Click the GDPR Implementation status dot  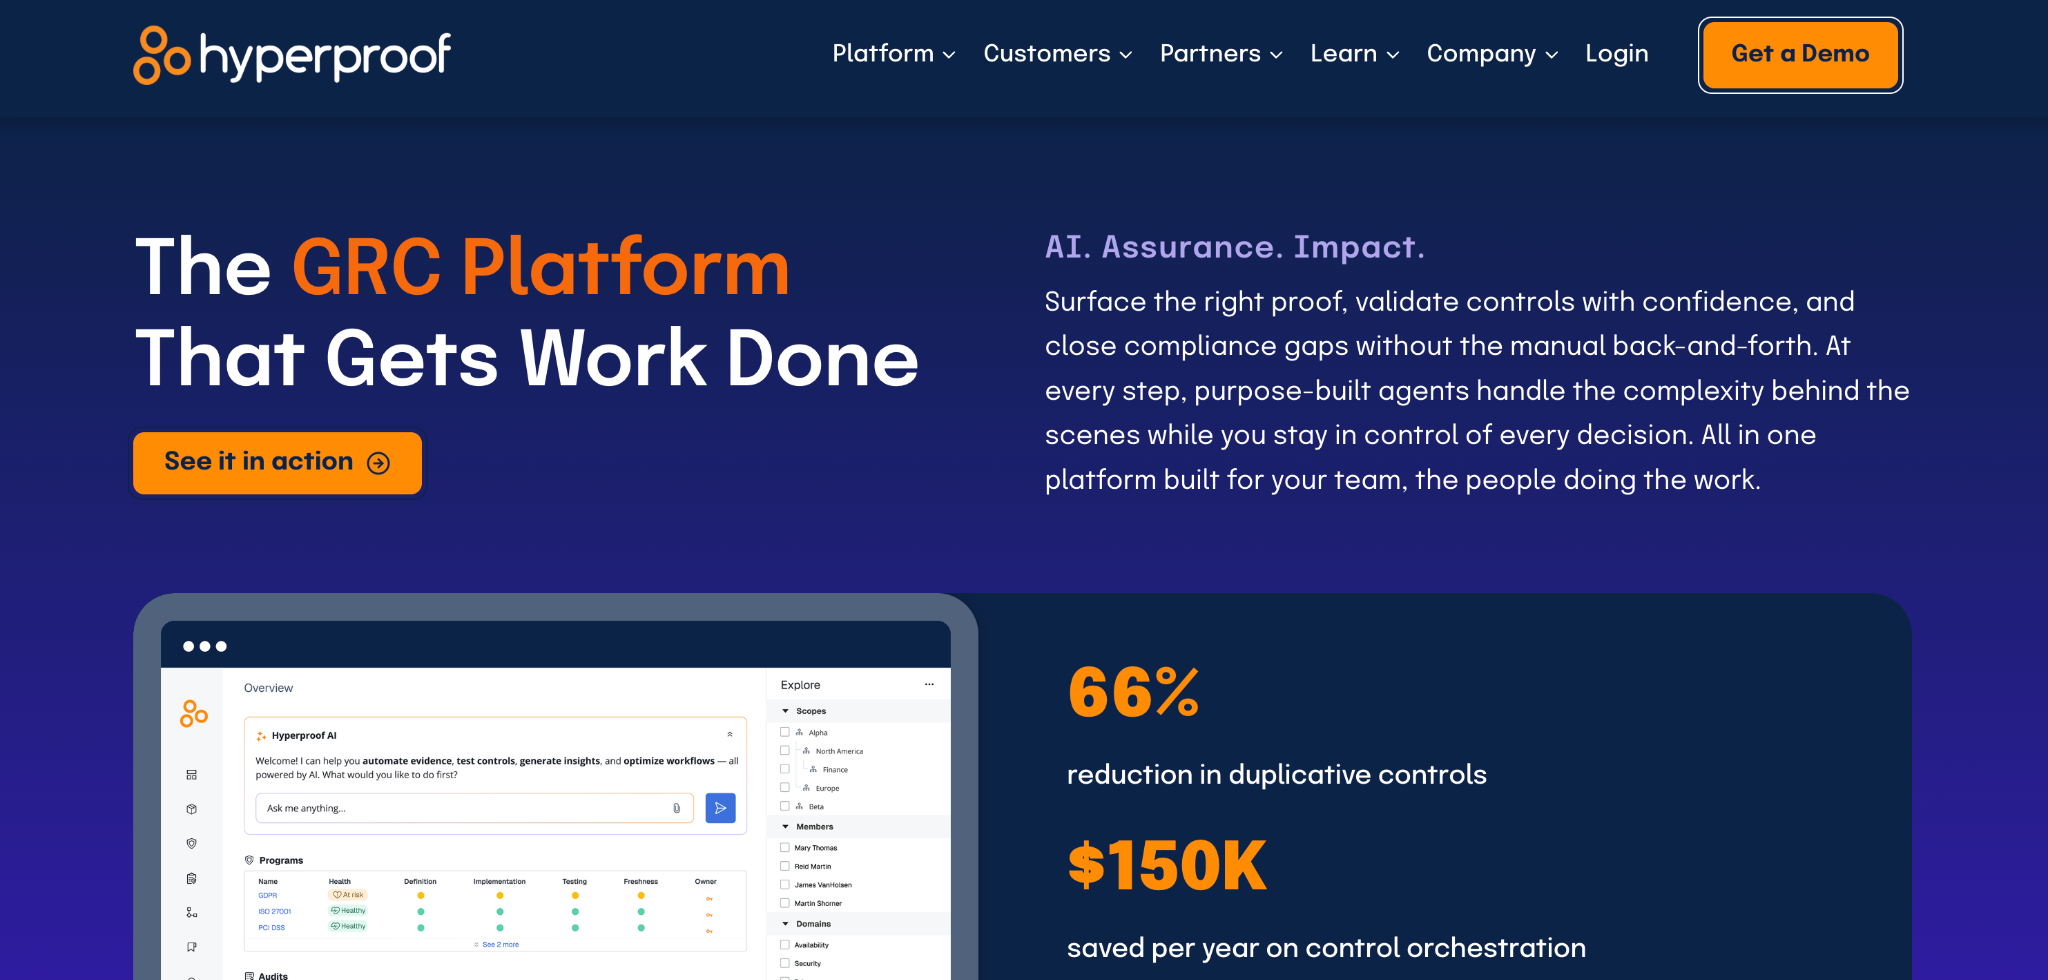coord(500,896)
